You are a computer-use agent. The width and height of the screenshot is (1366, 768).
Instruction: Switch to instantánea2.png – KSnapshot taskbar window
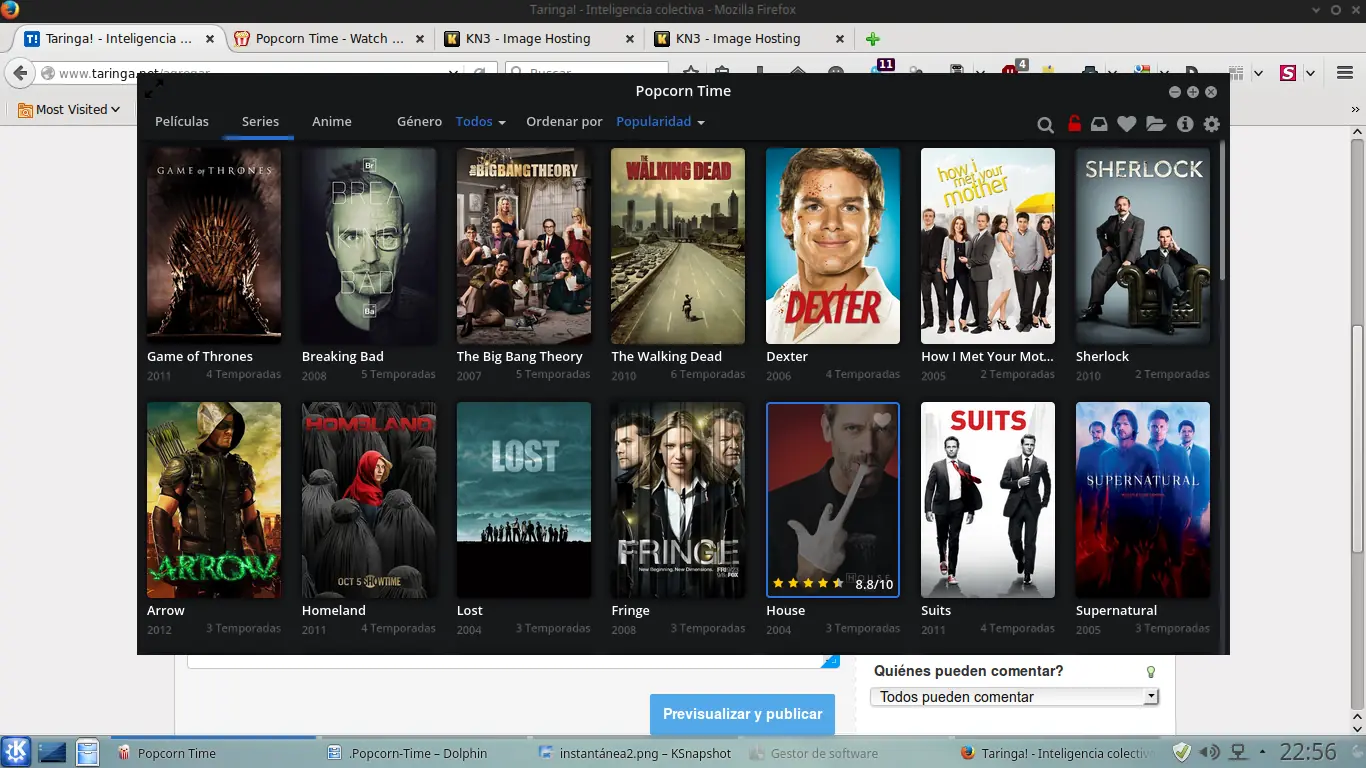click(634, 753)
